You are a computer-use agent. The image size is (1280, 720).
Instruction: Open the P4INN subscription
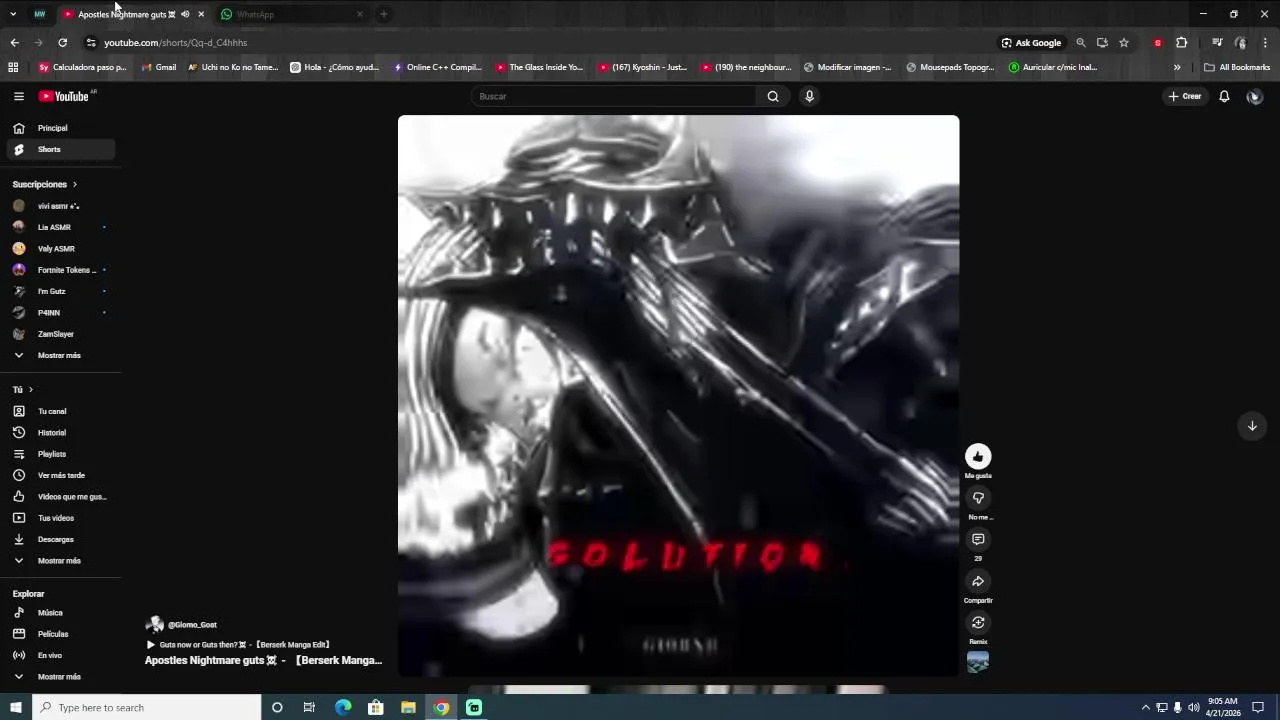click(x=61, y=312)
